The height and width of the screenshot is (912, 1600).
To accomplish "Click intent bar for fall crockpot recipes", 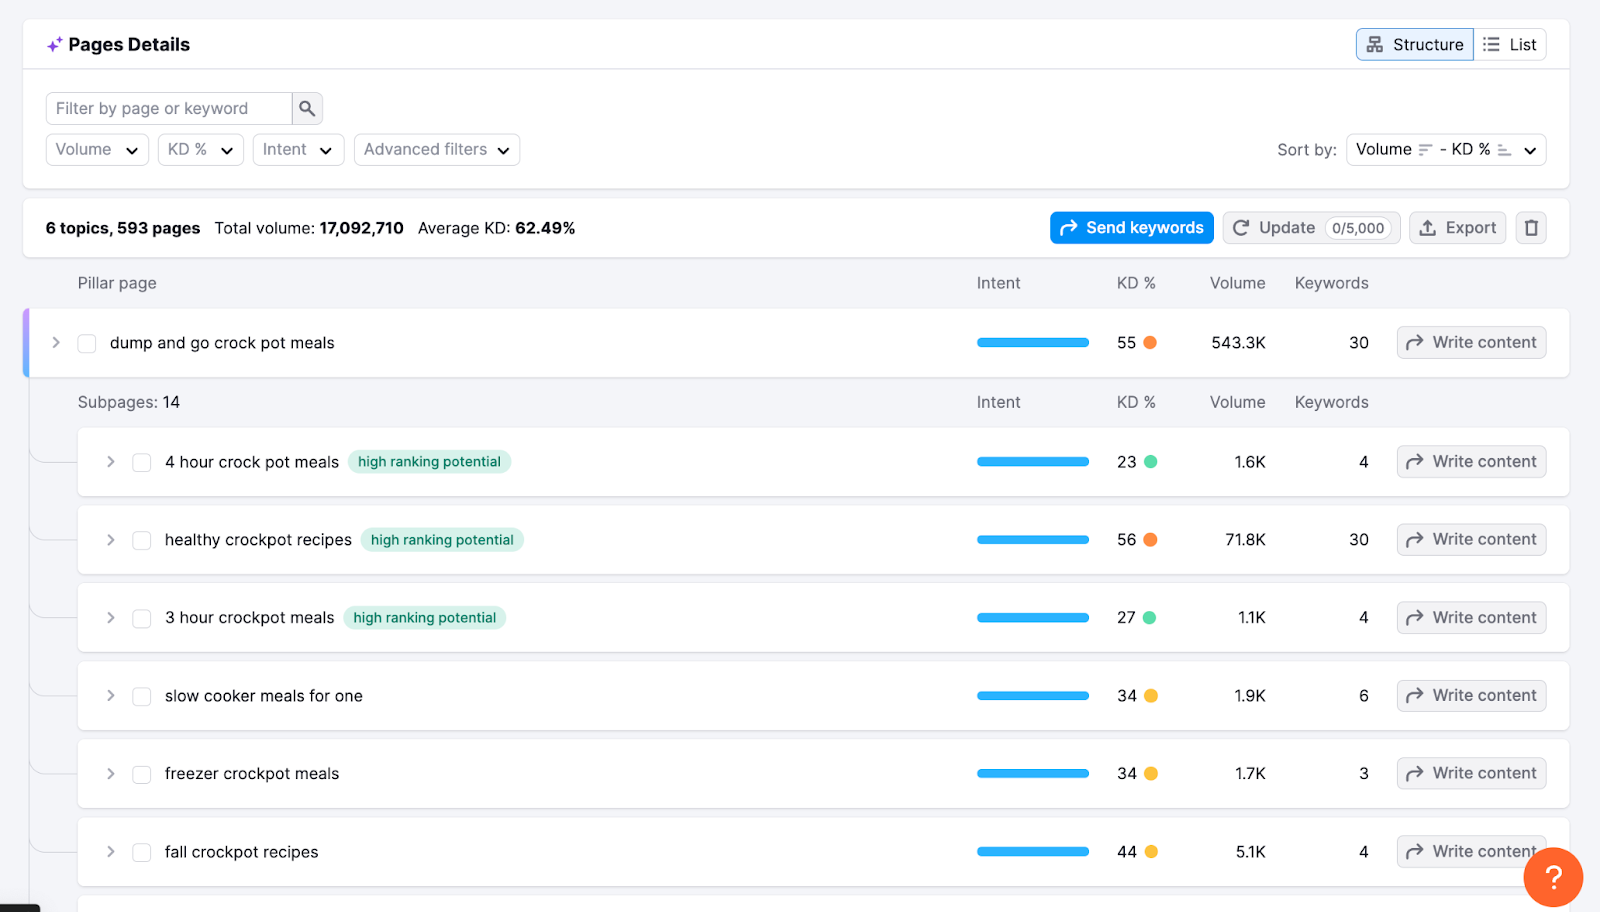I will tap(1033, 852).
